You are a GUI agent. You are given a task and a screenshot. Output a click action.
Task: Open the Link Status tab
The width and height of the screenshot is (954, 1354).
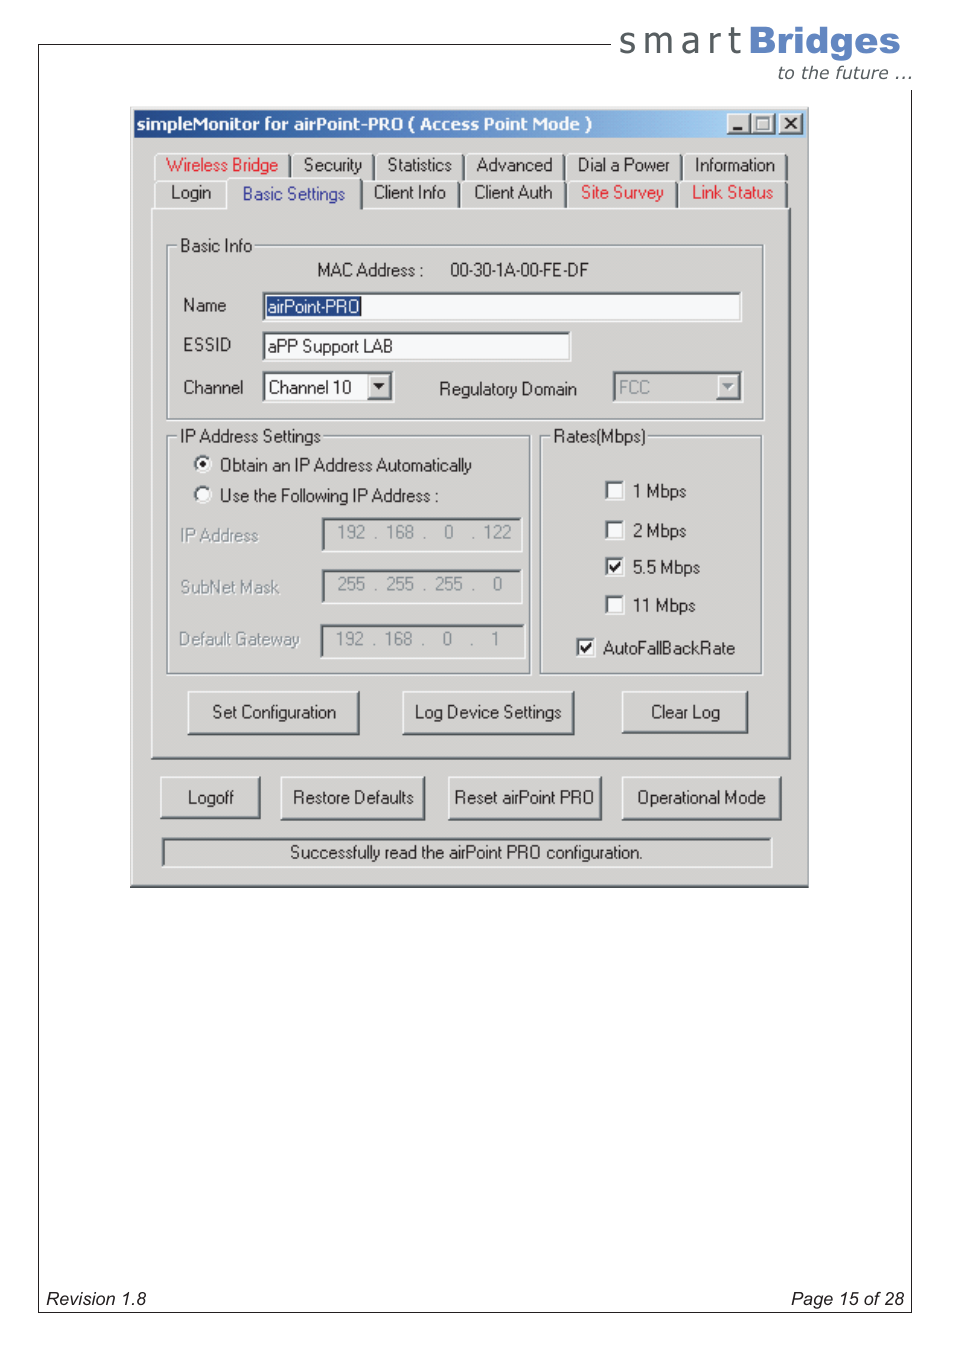tap(733, 193)
